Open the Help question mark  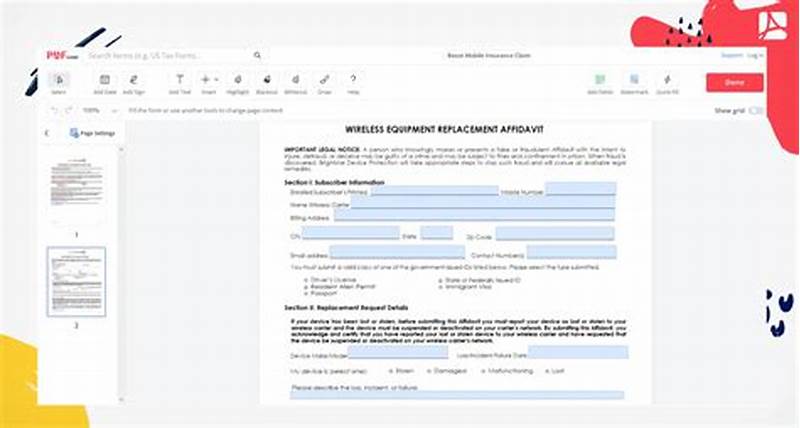(353, 84)
